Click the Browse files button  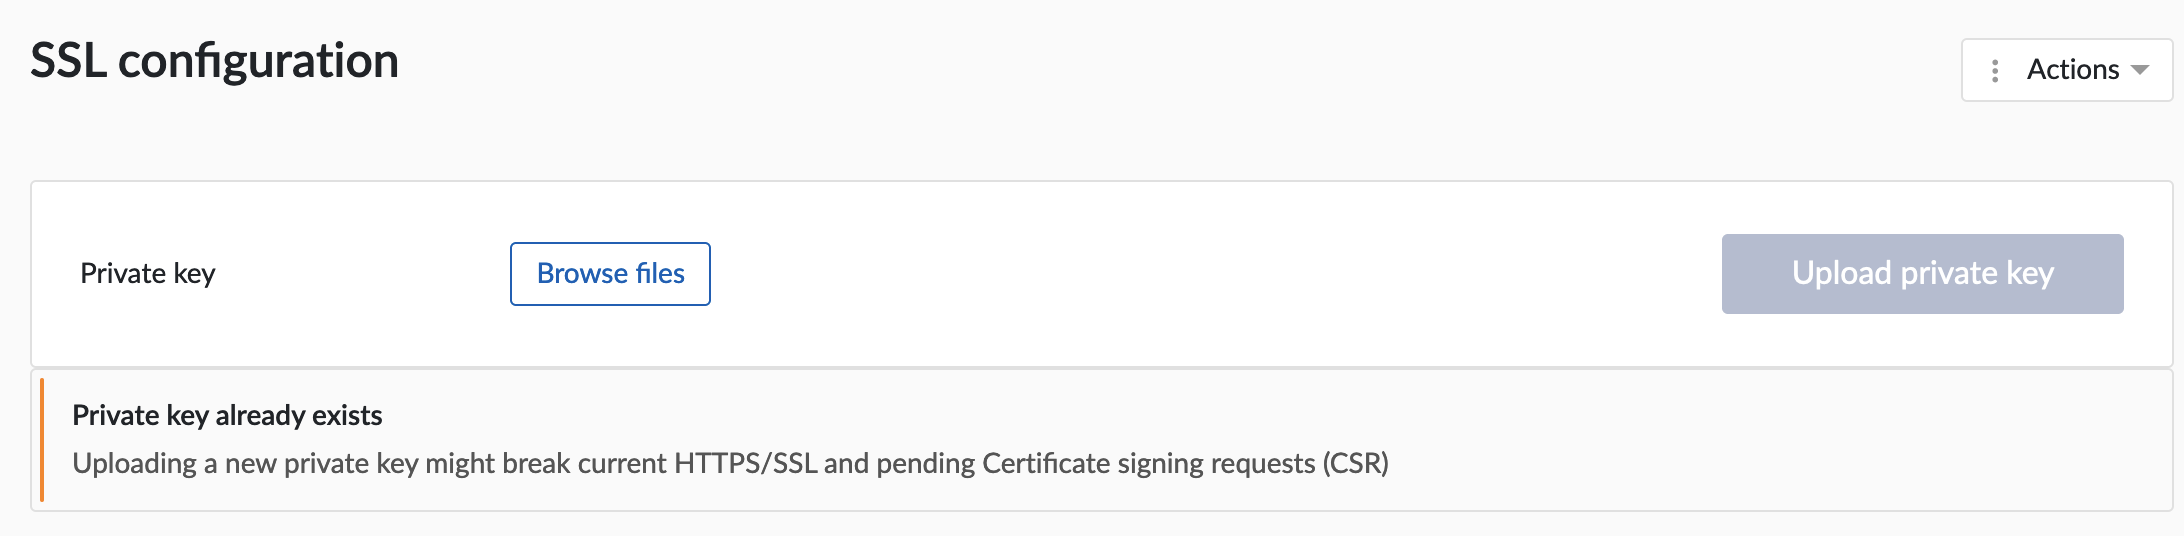[610, 274]
